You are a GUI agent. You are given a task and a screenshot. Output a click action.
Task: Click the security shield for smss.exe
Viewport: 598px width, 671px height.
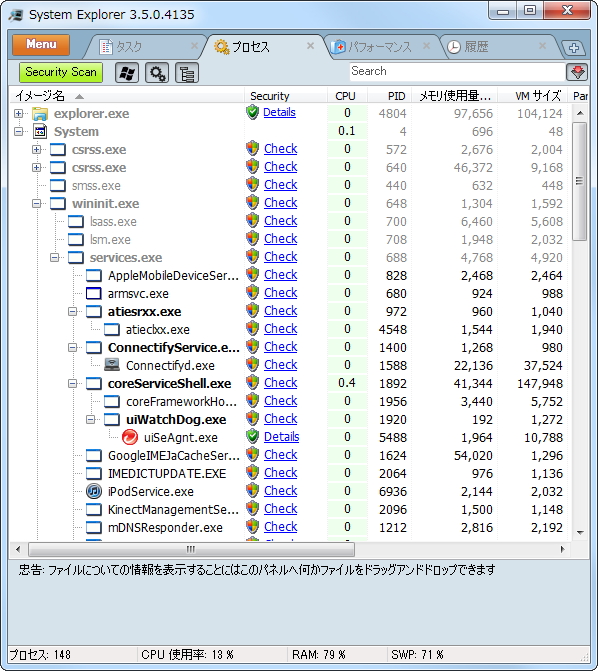coord(253,184)
